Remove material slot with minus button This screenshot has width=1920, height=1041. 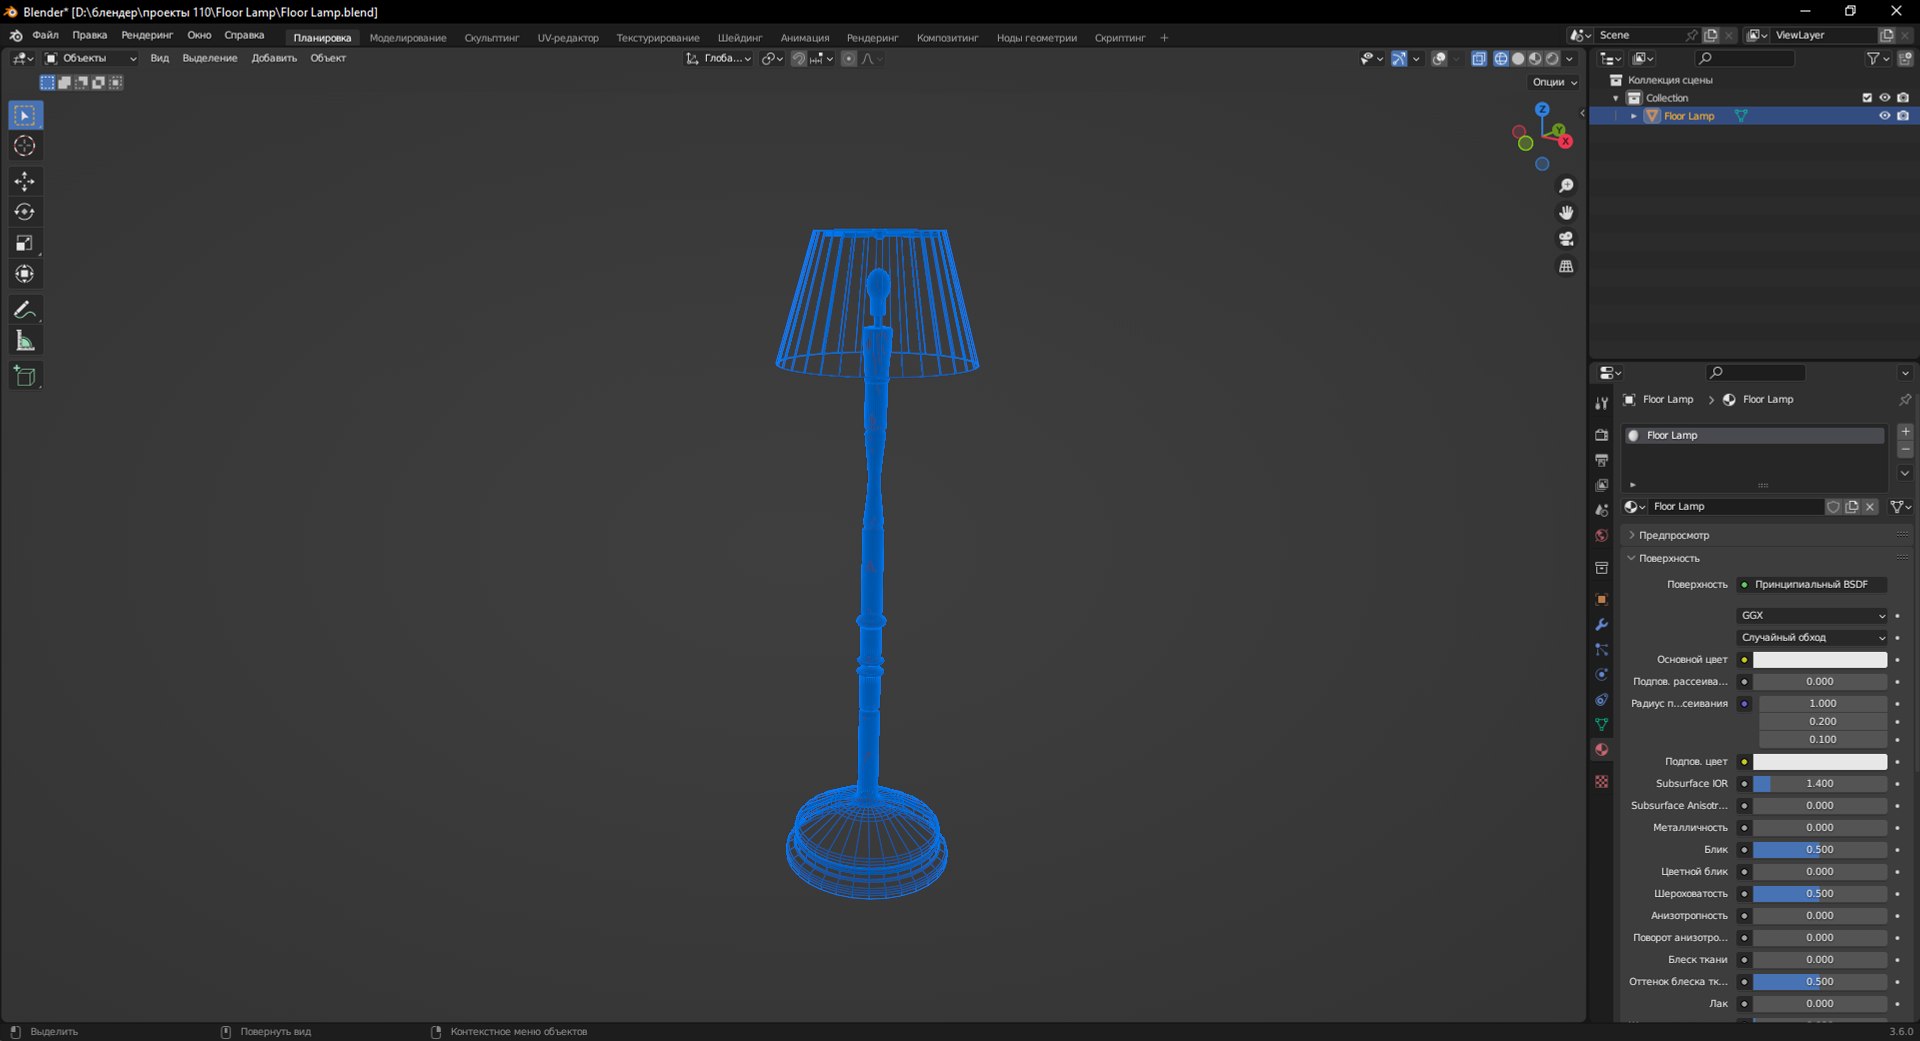click(1905, 450)
